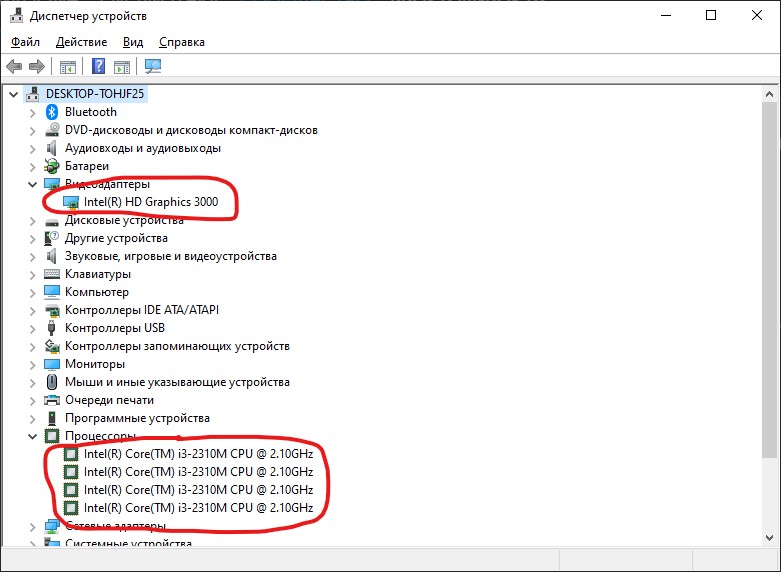Screen dimensions: 781x572
Task: Select the Видеоадаптеры label
Action: [107, 184]
